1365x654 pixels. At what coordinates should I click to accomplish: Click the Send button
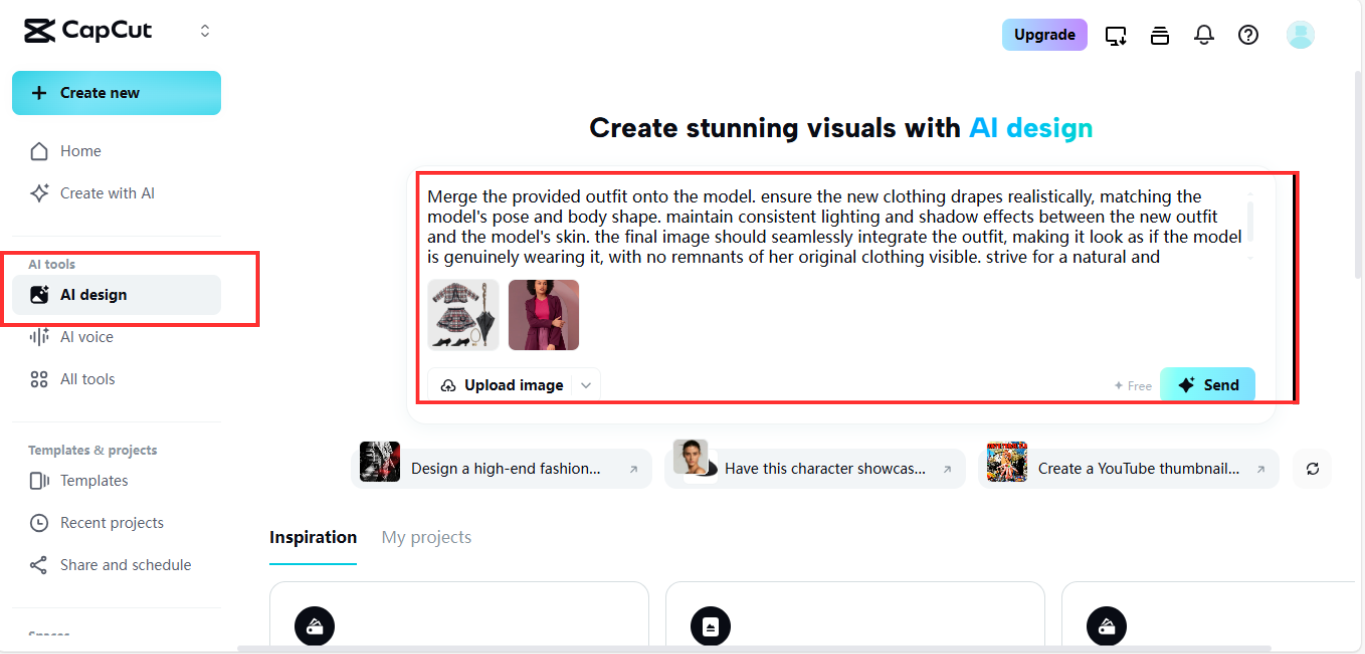(1207, 384)
